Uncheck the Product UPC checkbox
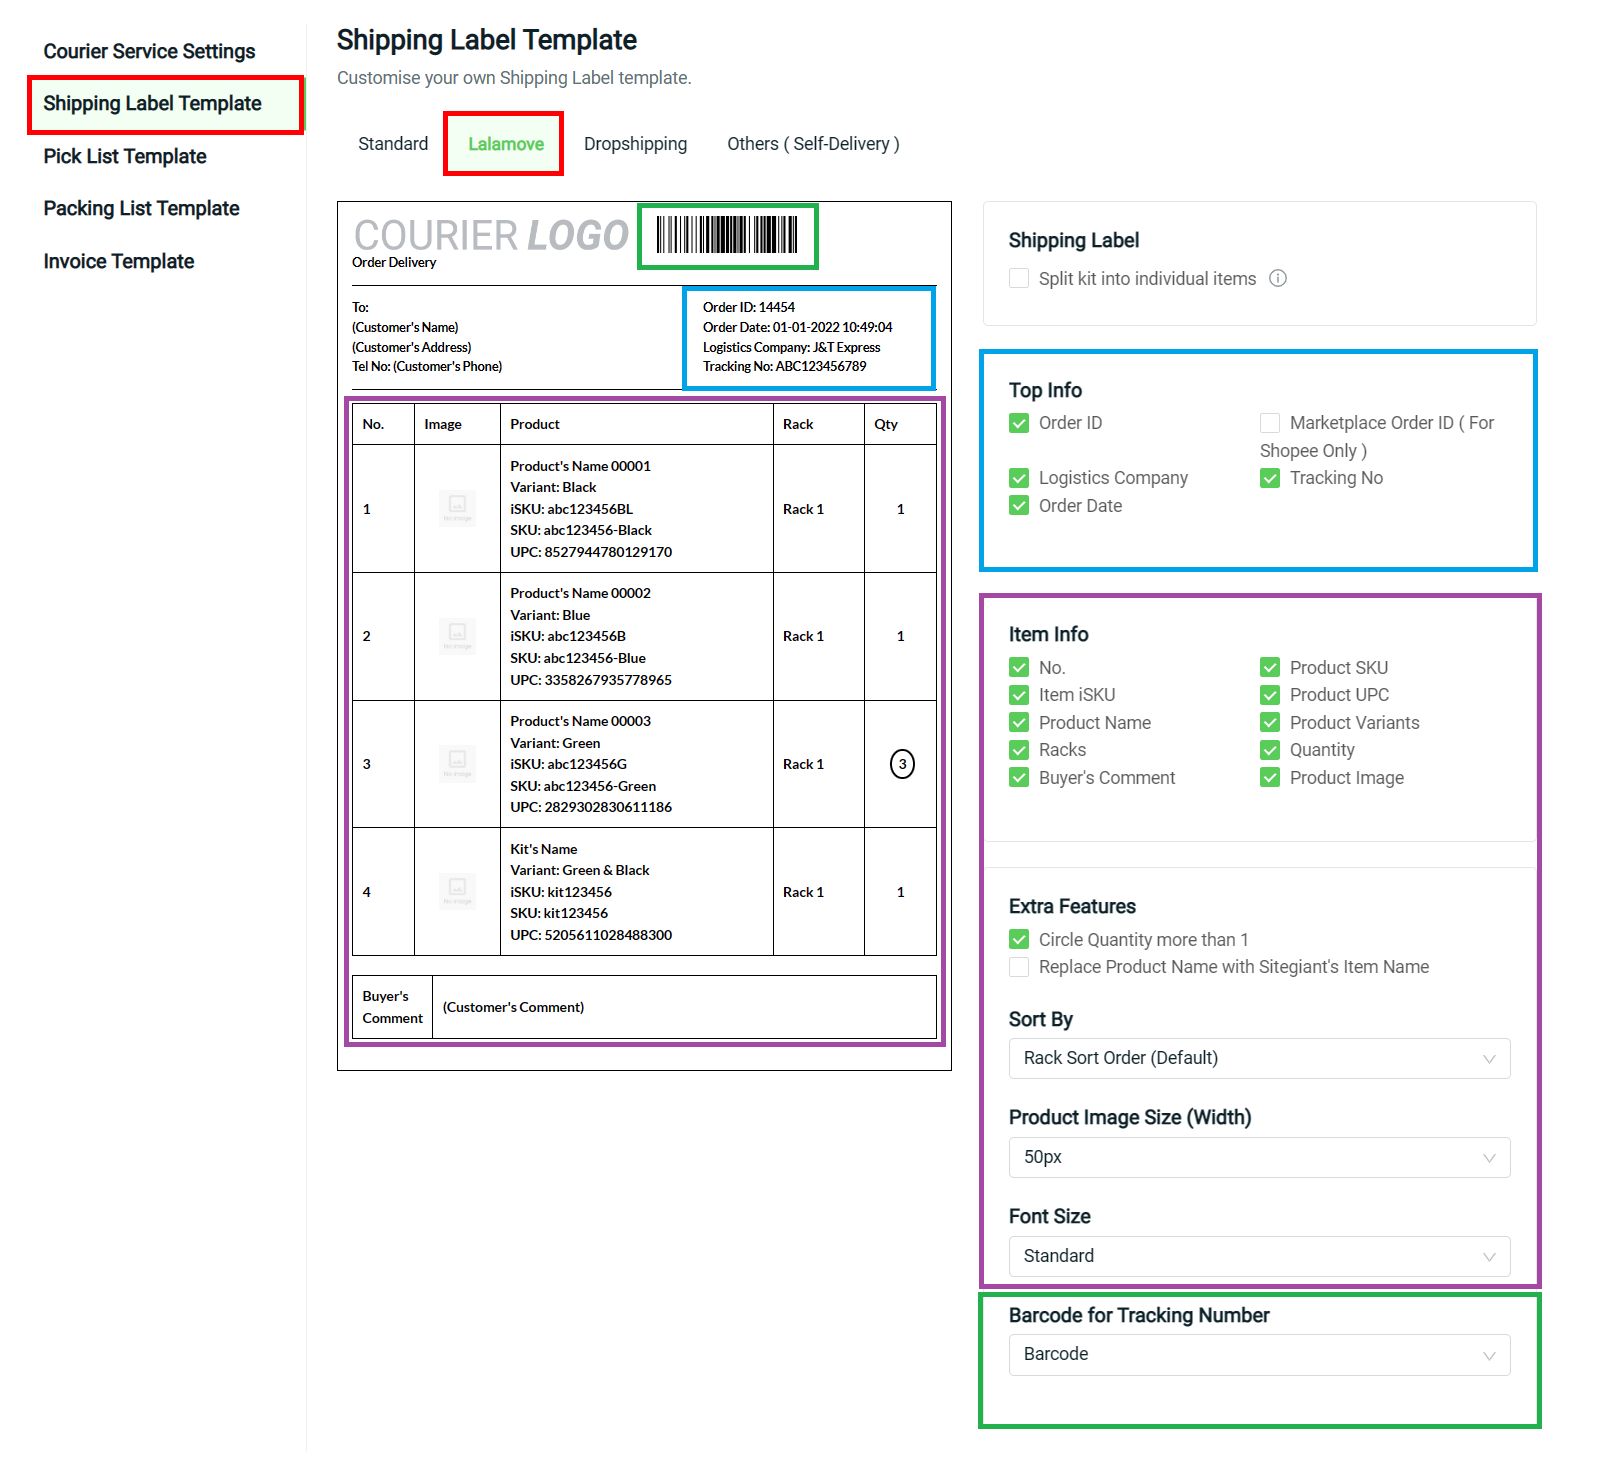This screenshot has height=1476, width=1597. [x=1270, y=695]
